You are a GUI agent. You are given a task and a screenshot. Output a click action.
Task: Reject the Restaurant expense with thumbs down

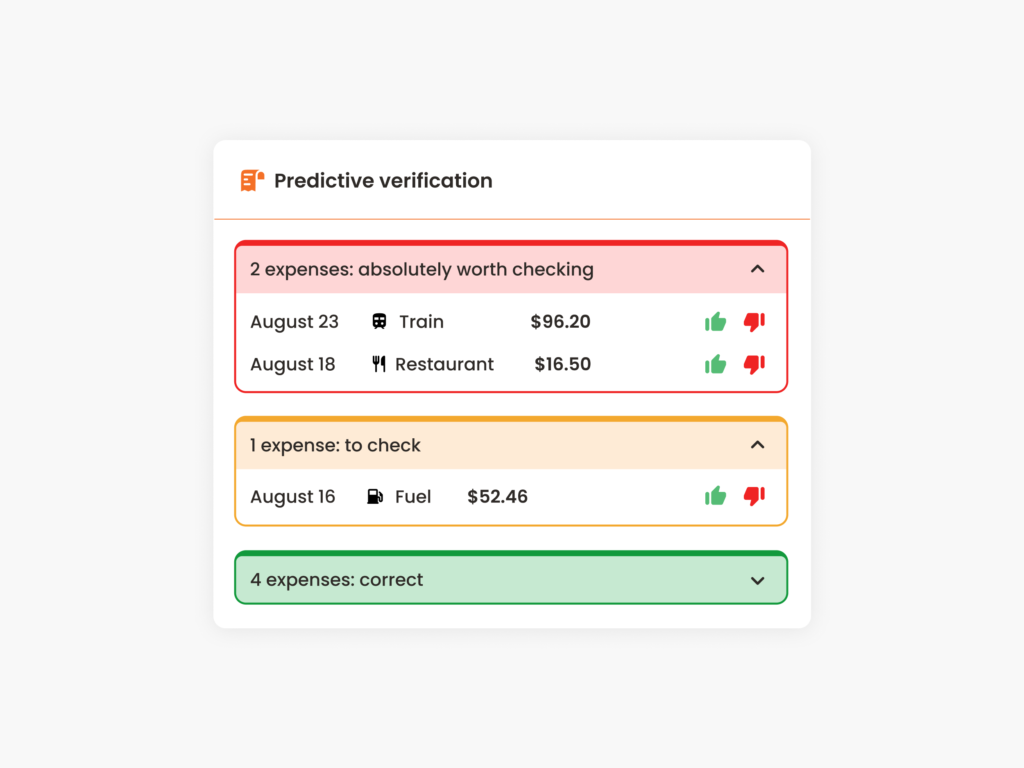[753, 365]
